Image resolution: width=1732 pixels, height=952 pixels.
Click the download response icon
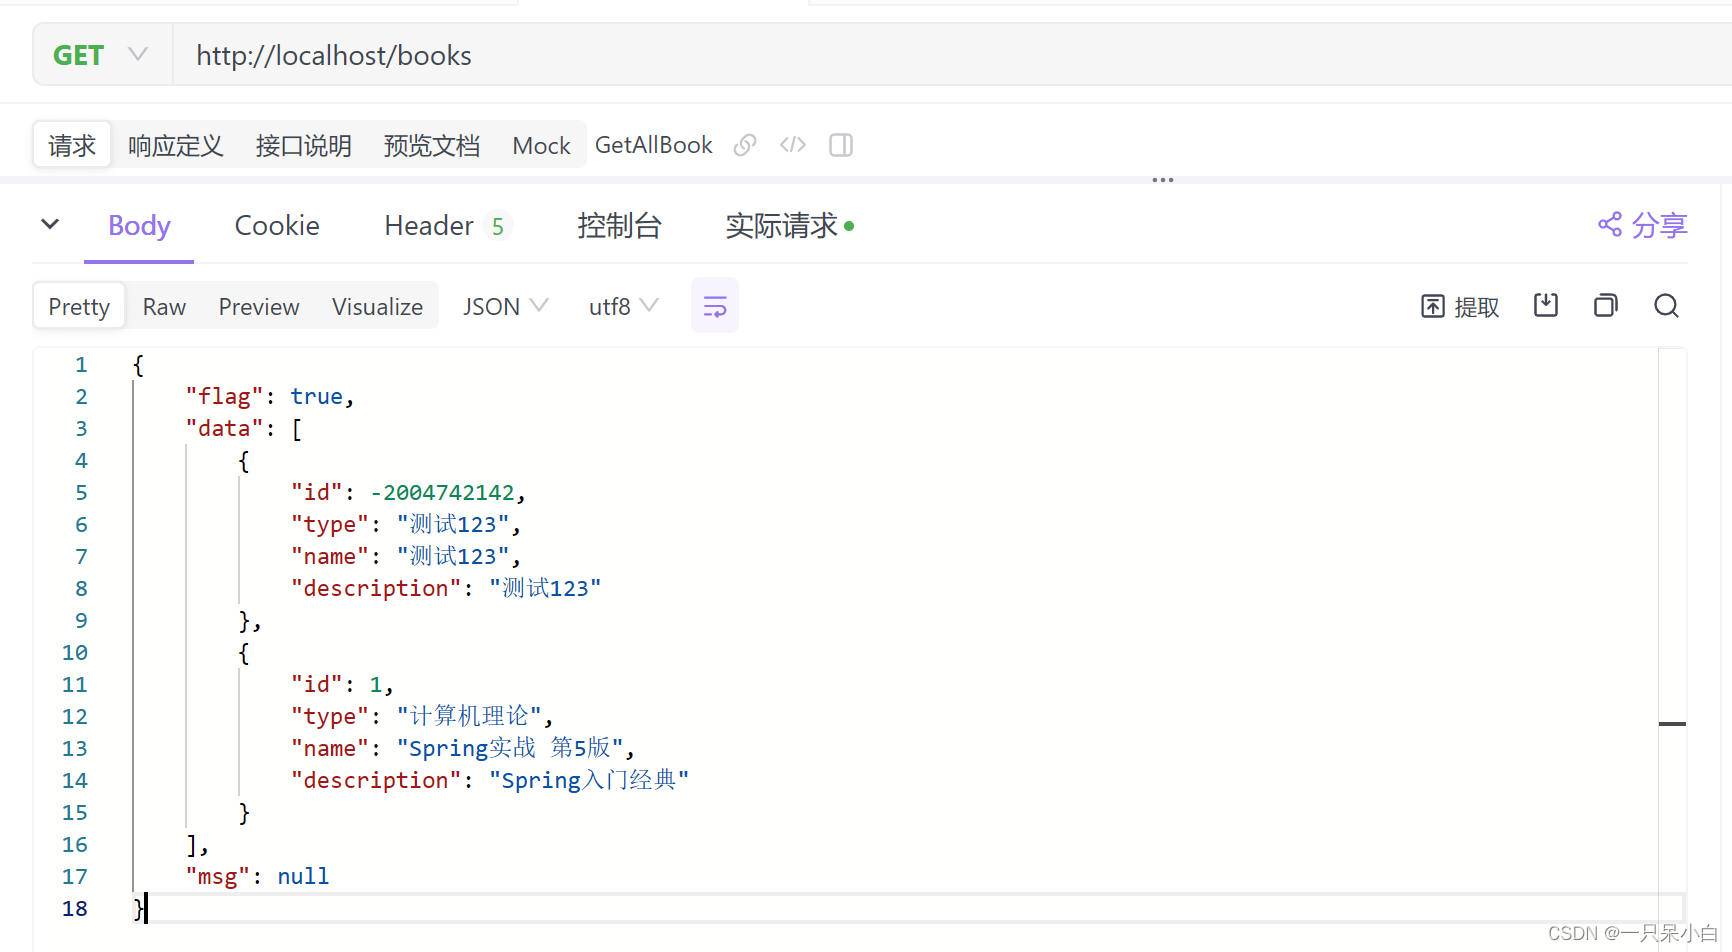coord(1545,305)
